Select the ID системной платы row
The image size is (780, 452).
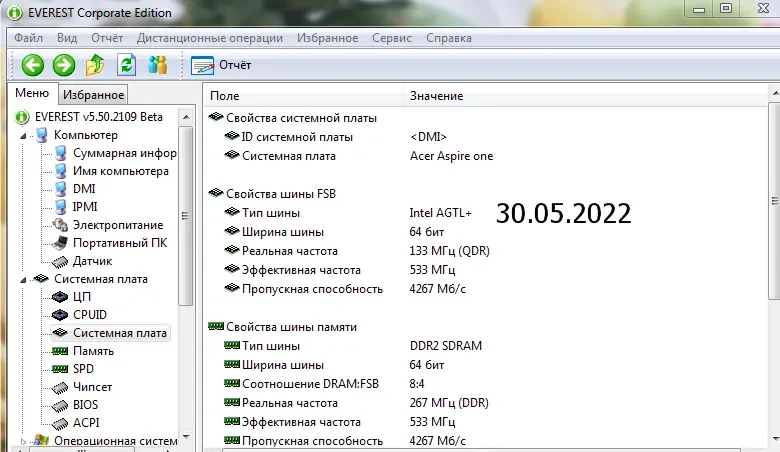click(297, 137)
